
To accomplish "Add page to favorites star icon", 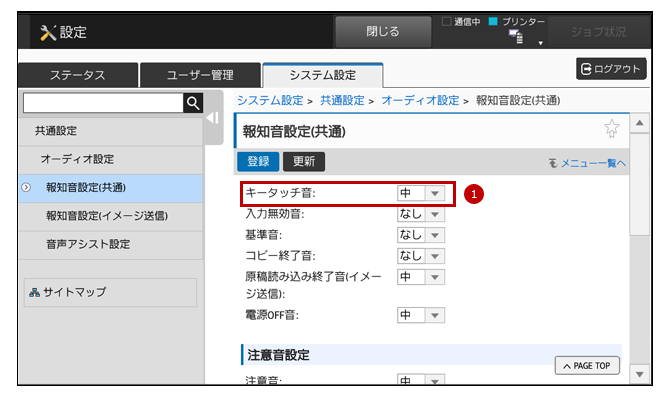I will pyautogui.click(x=611, y=129).
